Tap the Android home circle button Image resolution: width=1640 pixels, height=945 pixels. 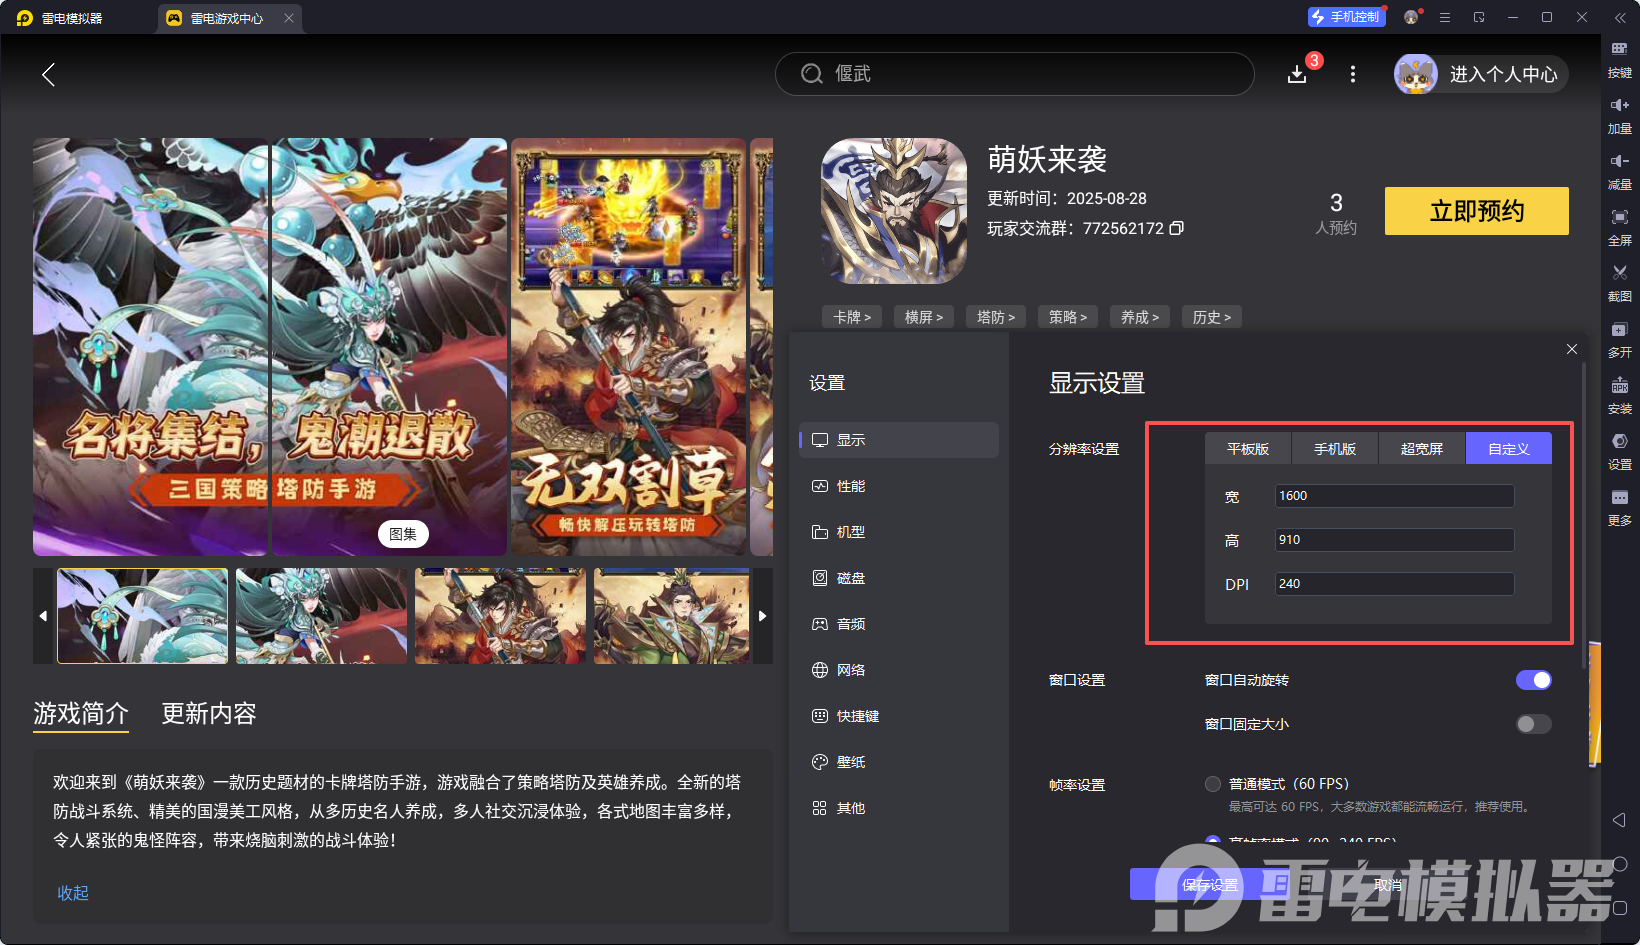1620,864
